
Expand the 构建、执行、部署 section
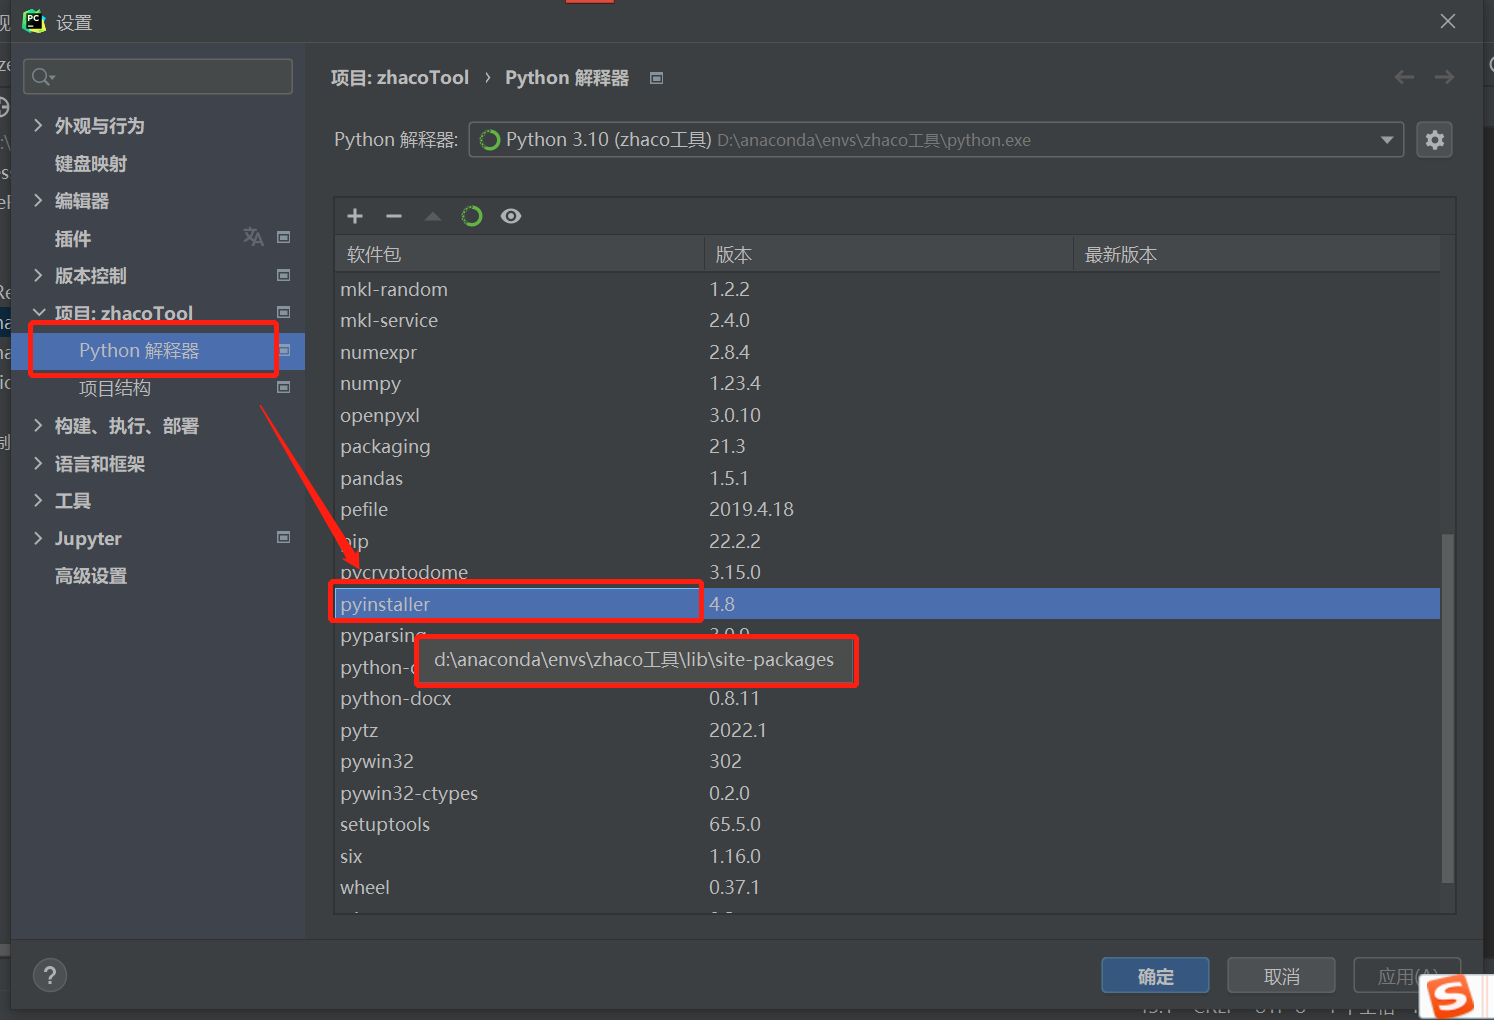(38, 425)
